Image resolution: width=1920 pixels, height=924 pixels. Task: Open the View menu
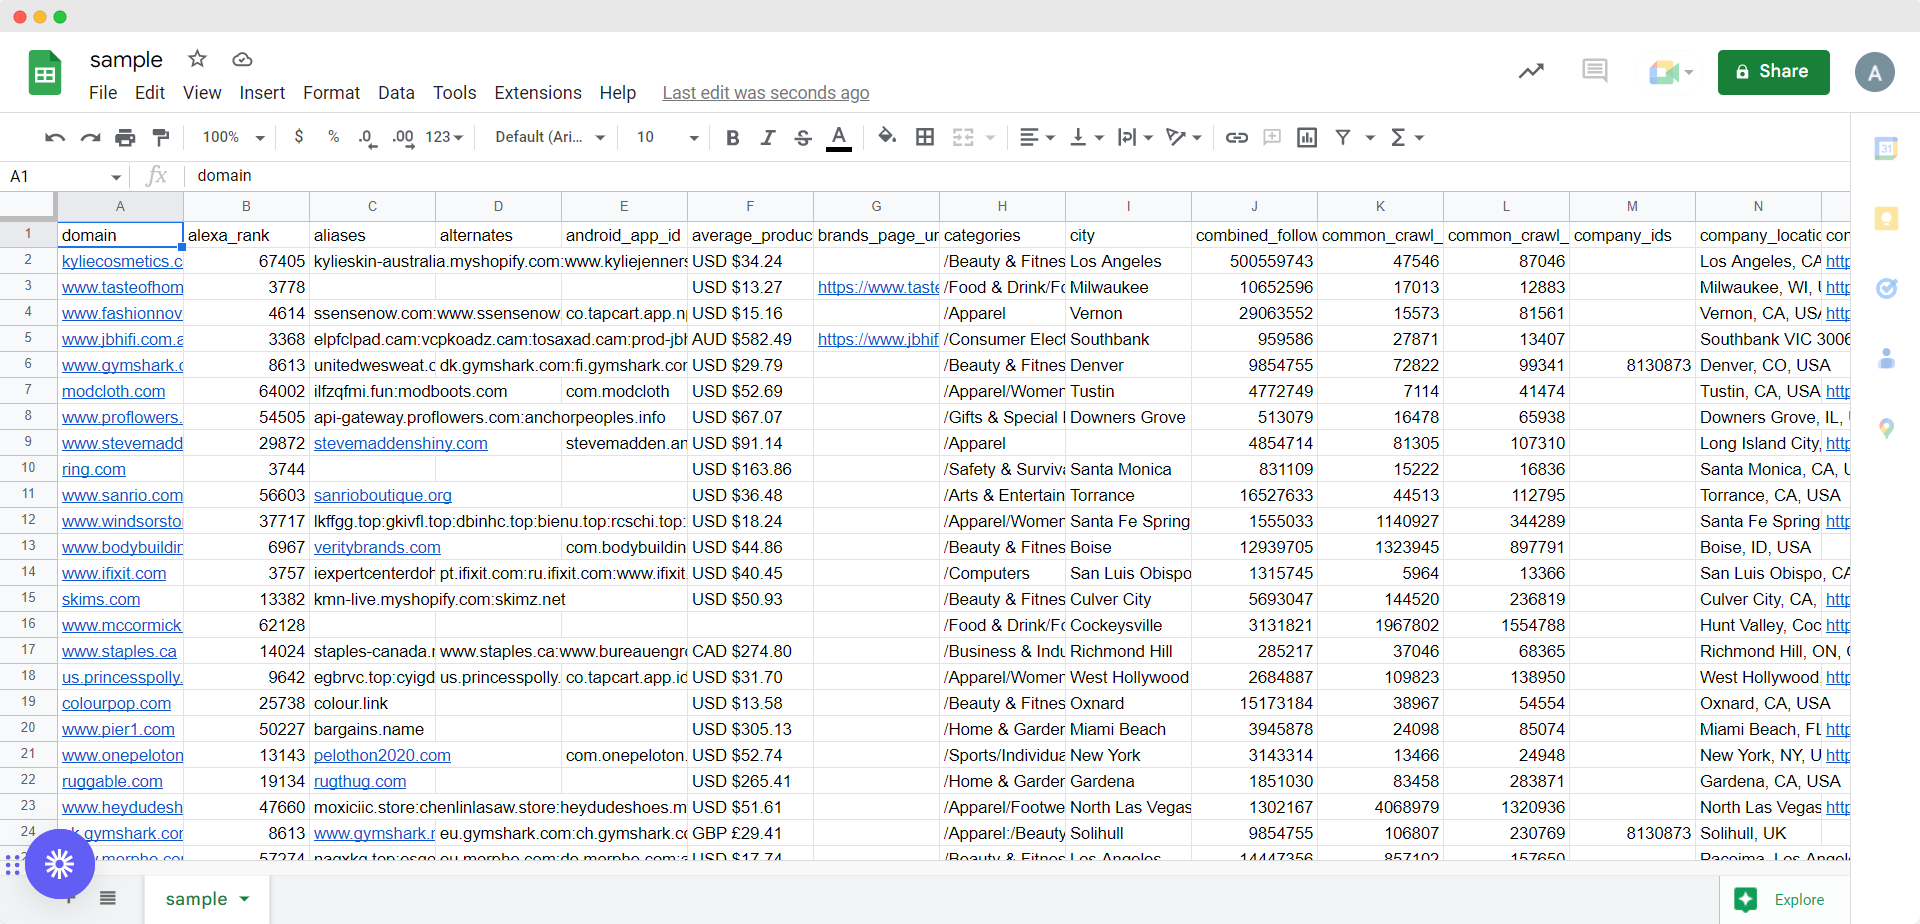click(202, 93)
